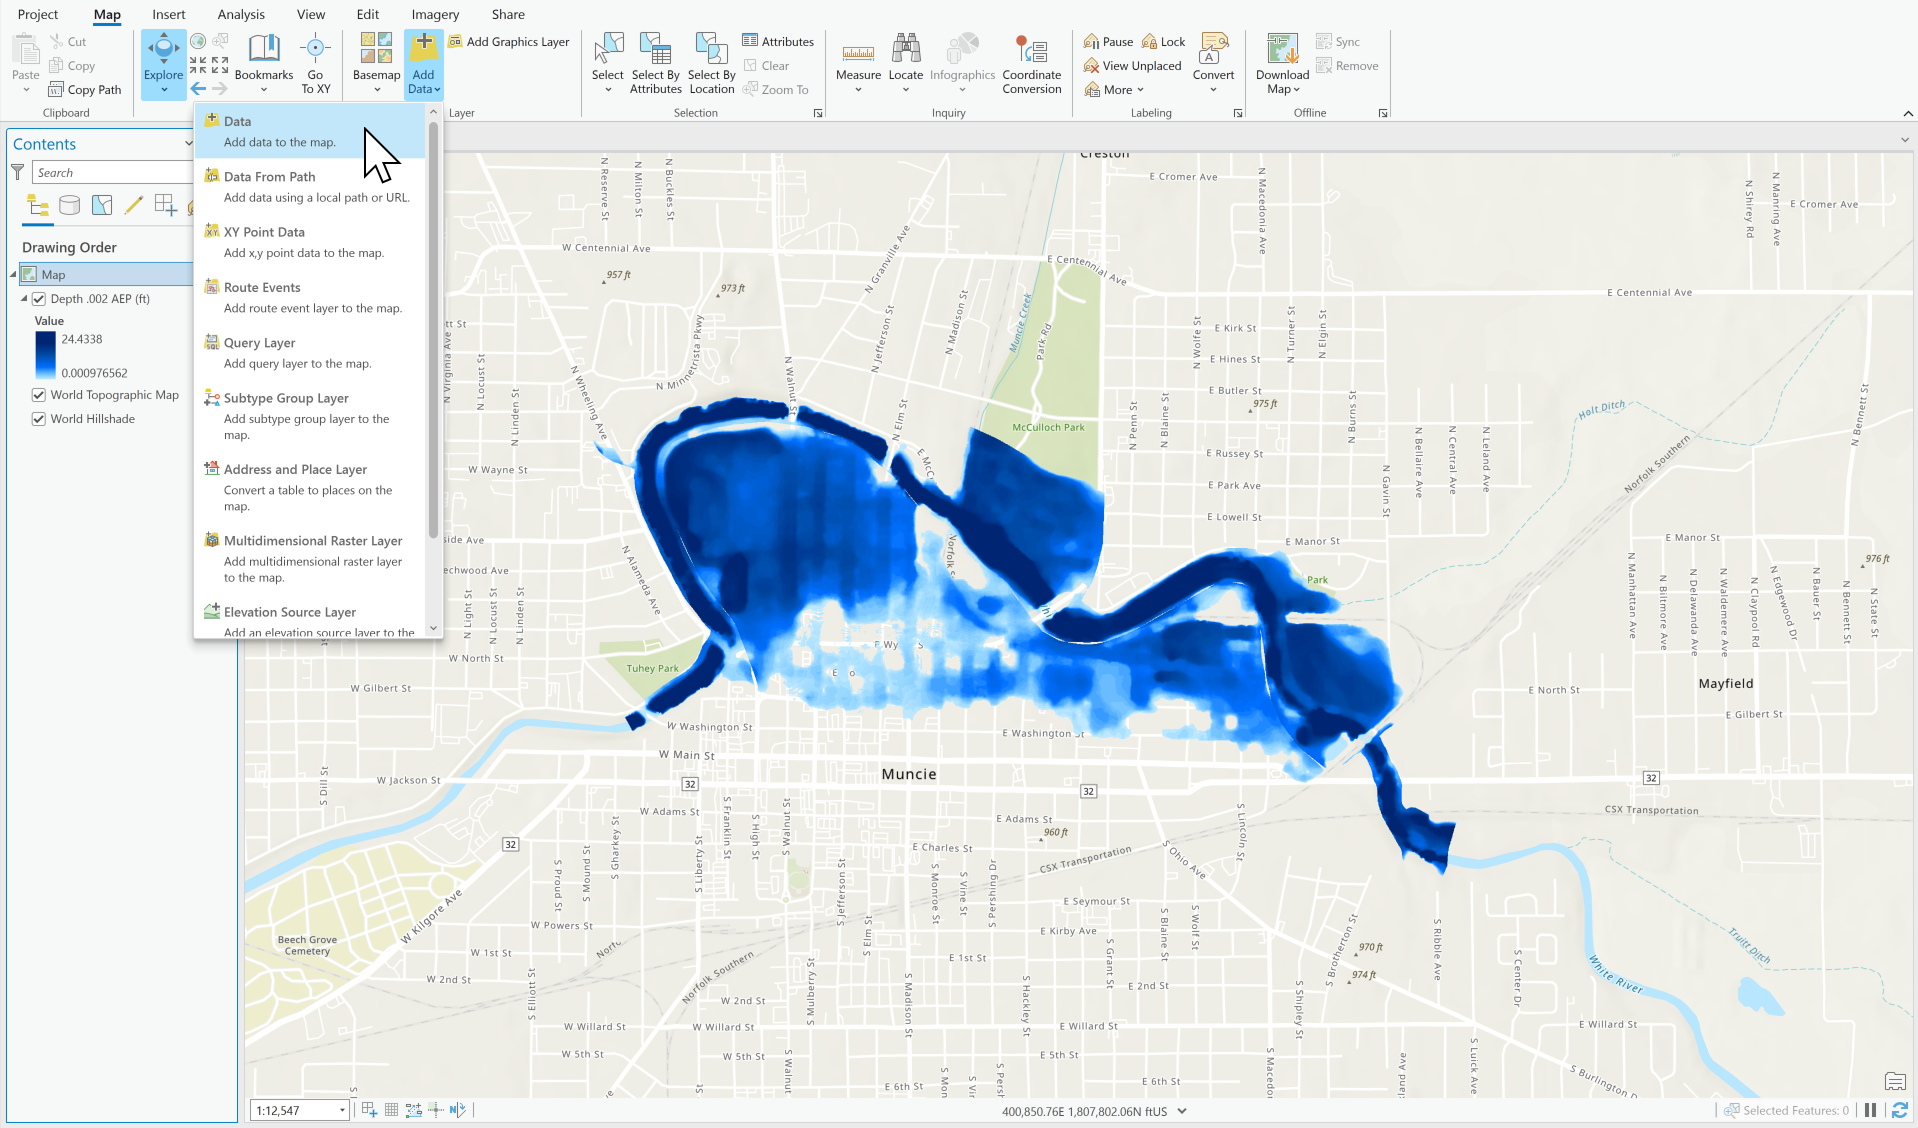Click the filter funnel icon in Contents
This screenshot has height=1128, width=1918.
tap(17, 173)
